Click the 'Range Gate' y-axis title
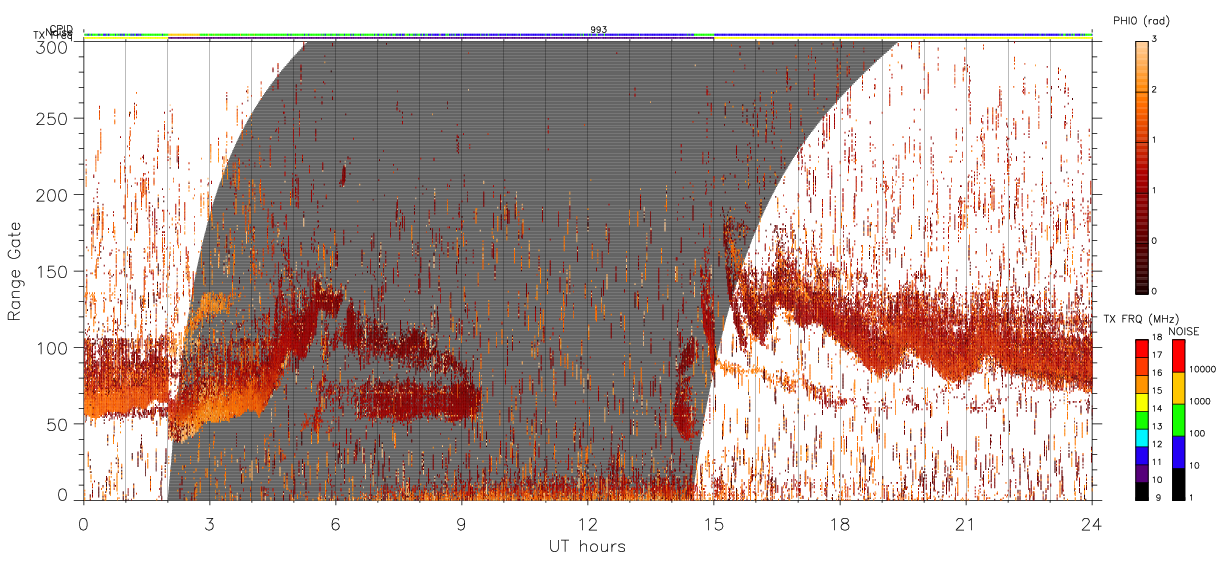 [15, 271]
